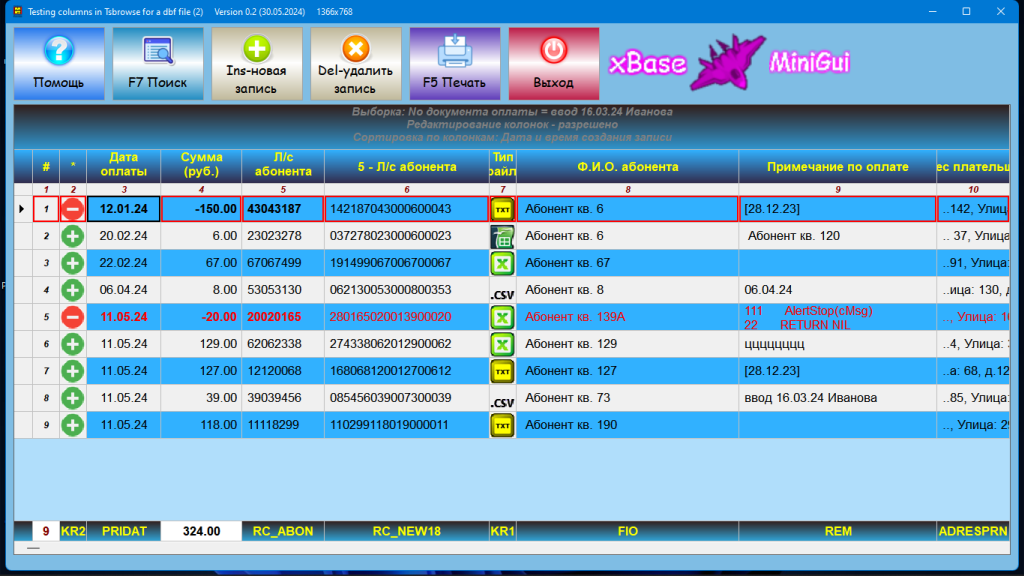
Task: Open the Помощь help button
Action: pyautogui.click(x=59, y=63)
